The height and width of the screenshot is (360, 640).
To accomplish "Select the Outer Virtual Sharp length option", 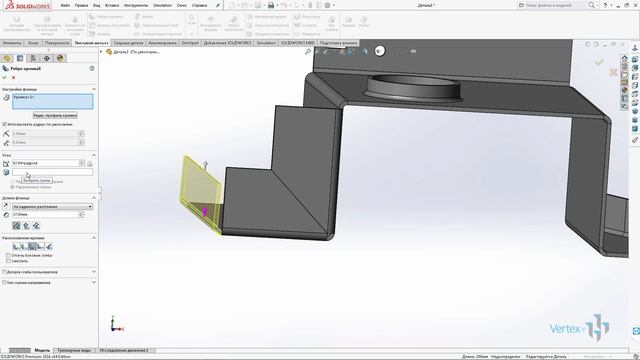I will pyautogui.click(x=16, y=226).
